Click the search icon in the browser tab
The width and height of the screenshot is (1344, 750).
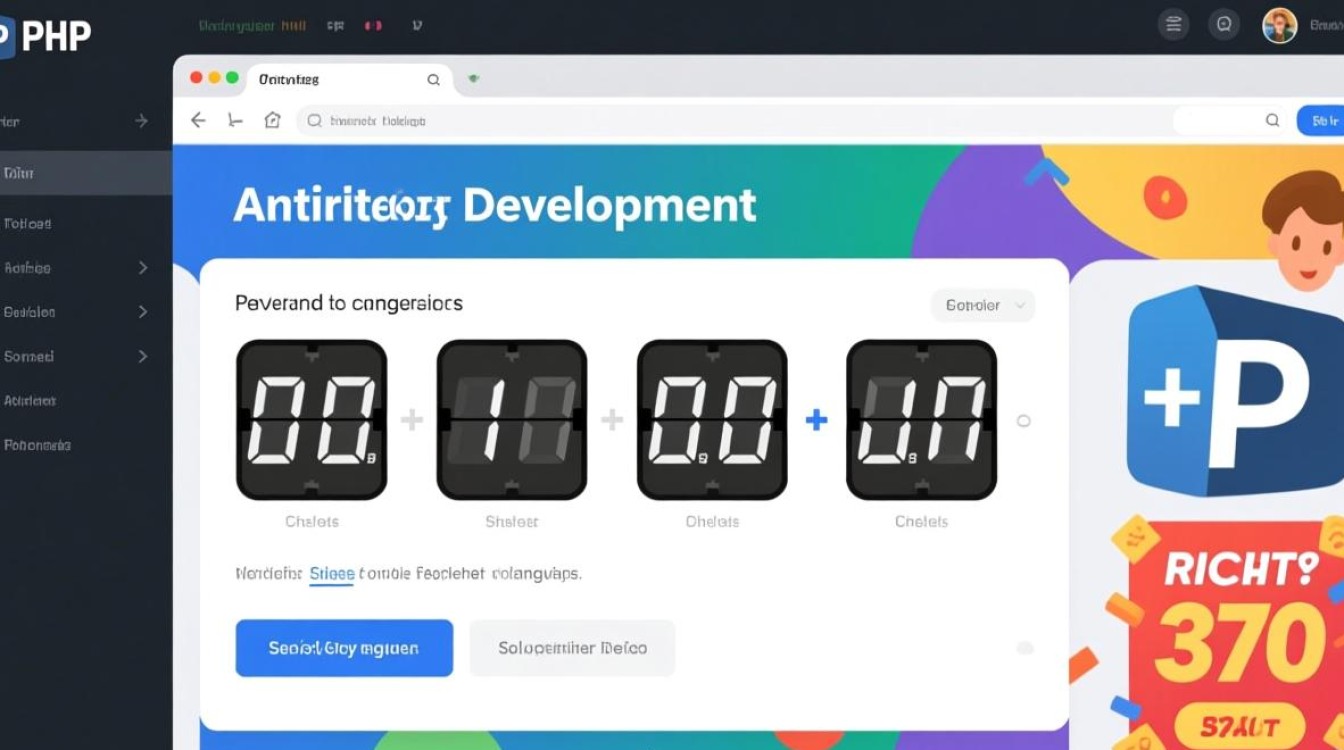[x=433, y=80]
